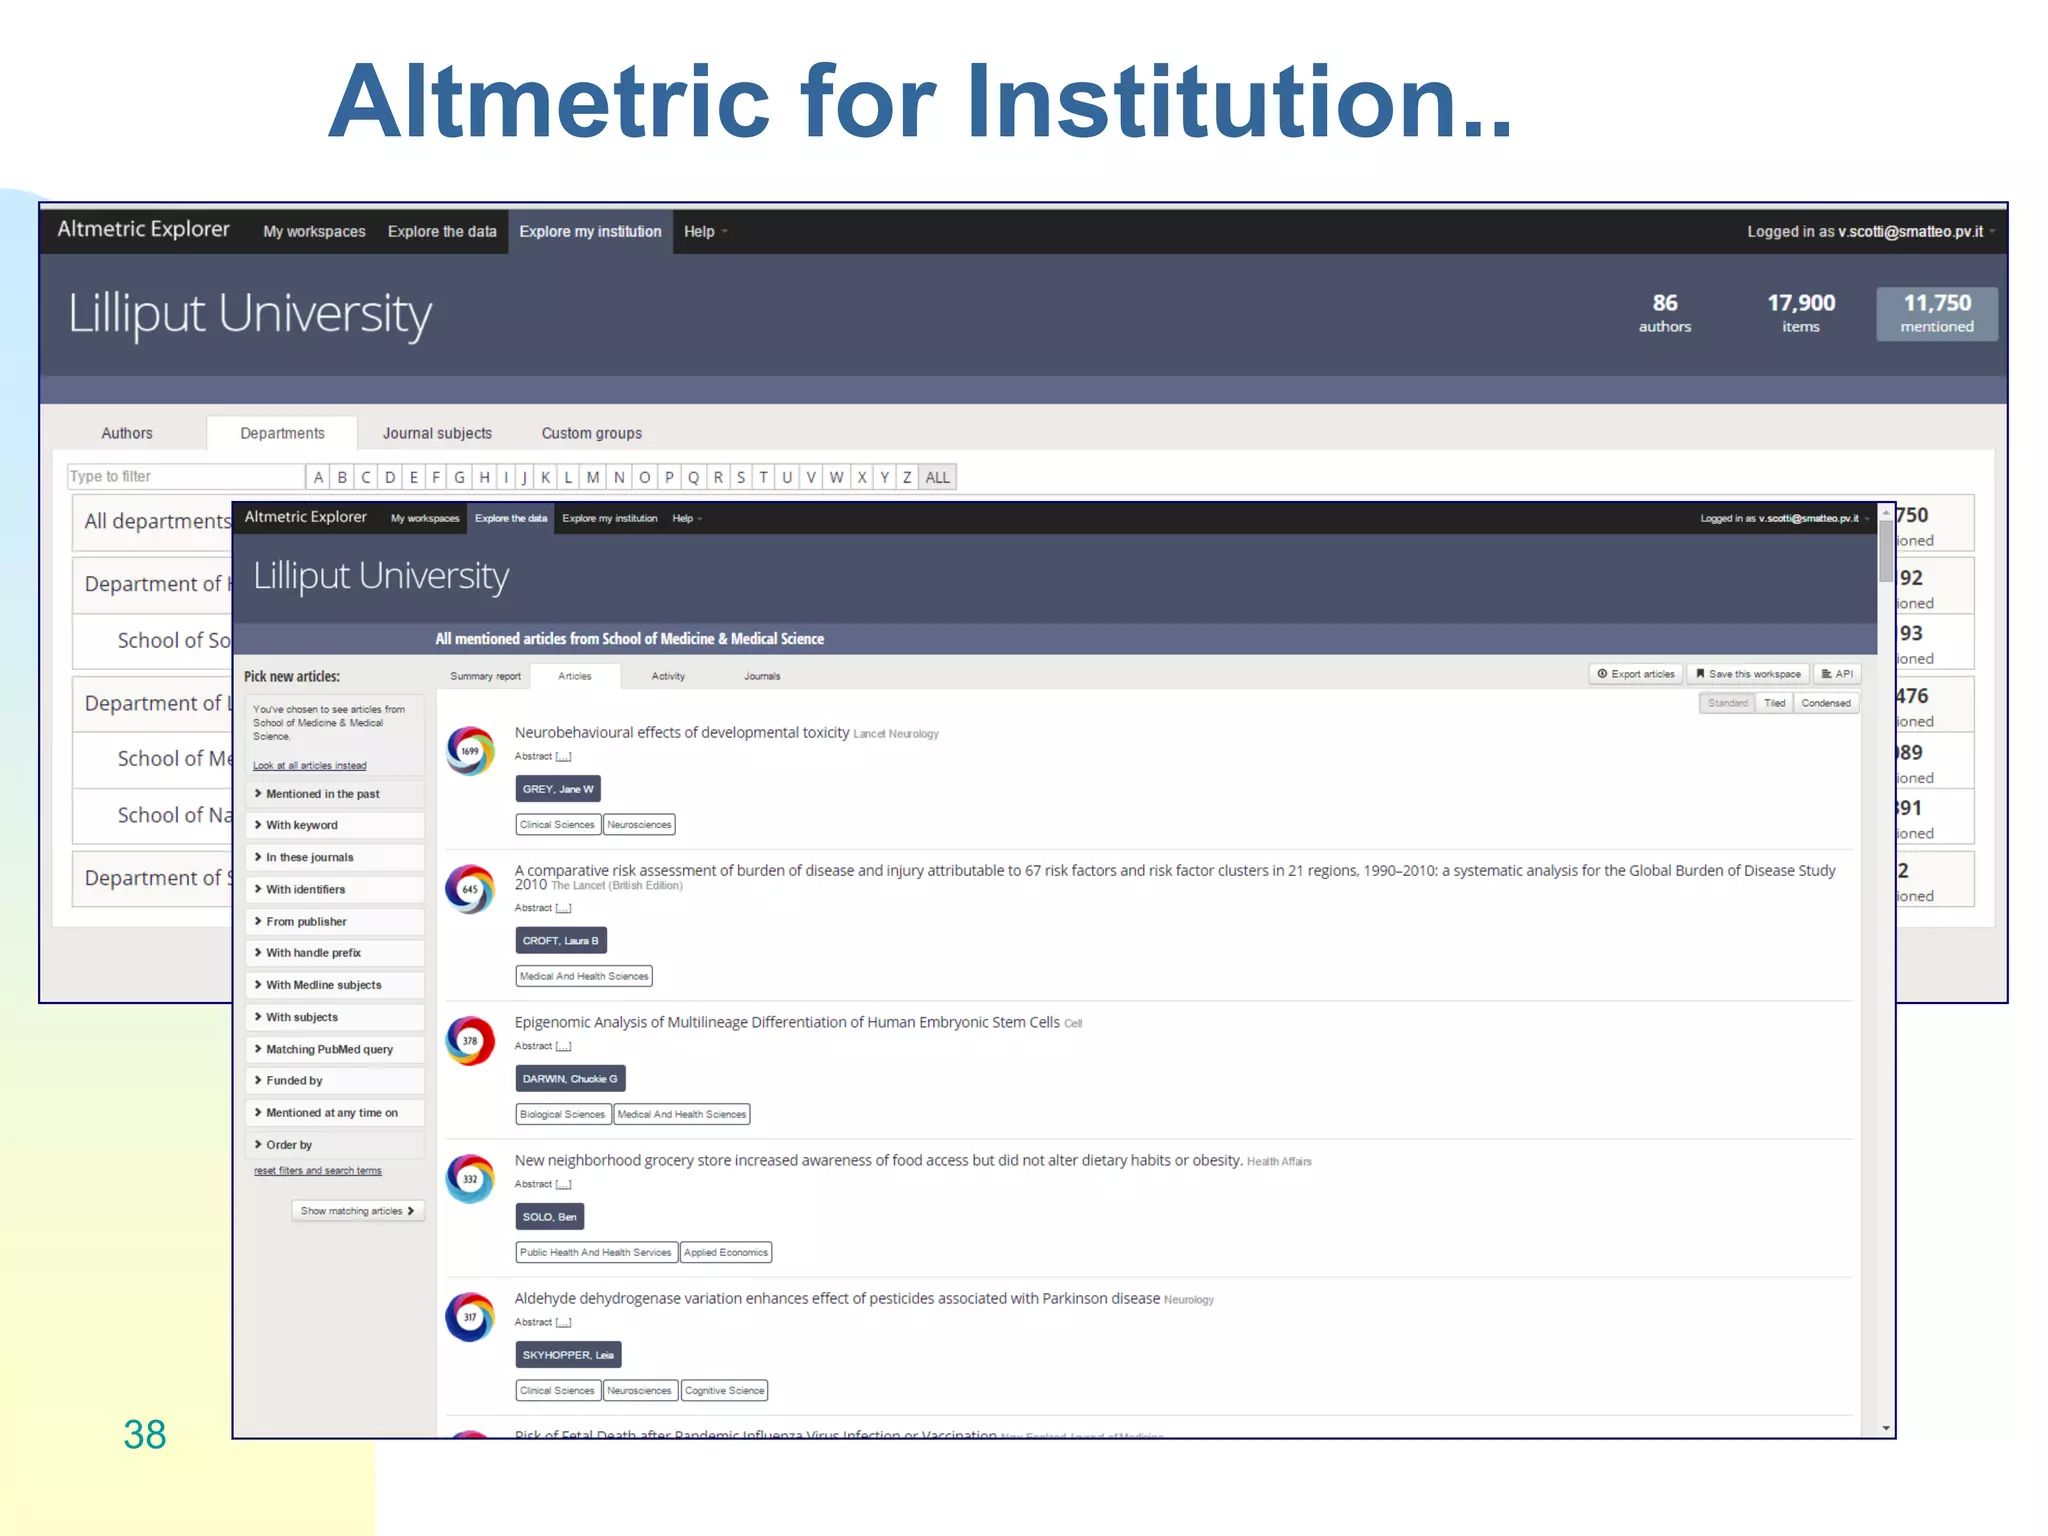Click the 'Show matching articles' button
The height and width of the screenshot is (1536, 2048).
pos(357,1211)
